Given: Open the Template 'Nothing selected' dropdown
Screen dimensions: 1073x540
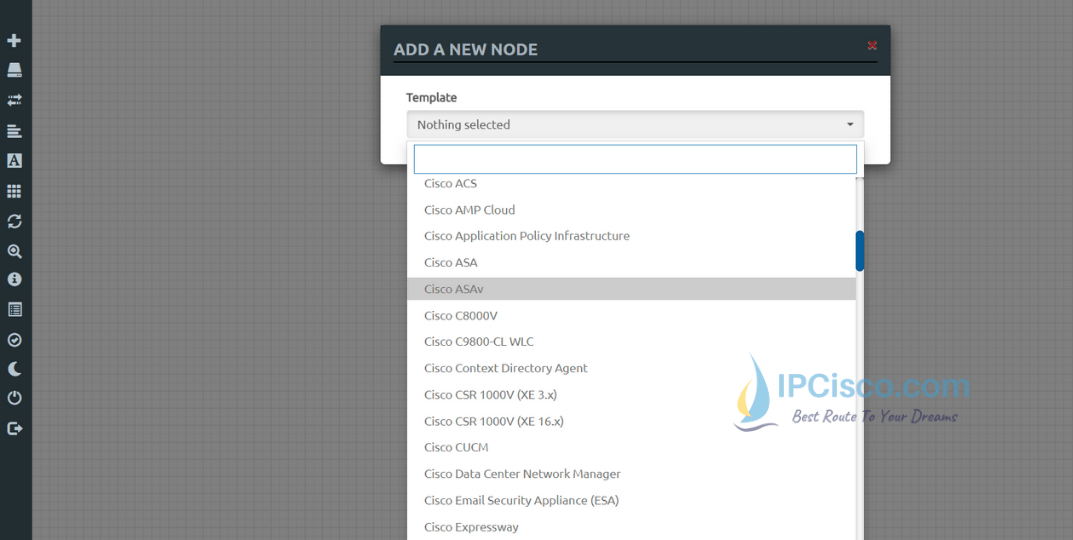Looking at the screenshot, I should [635, 125].
